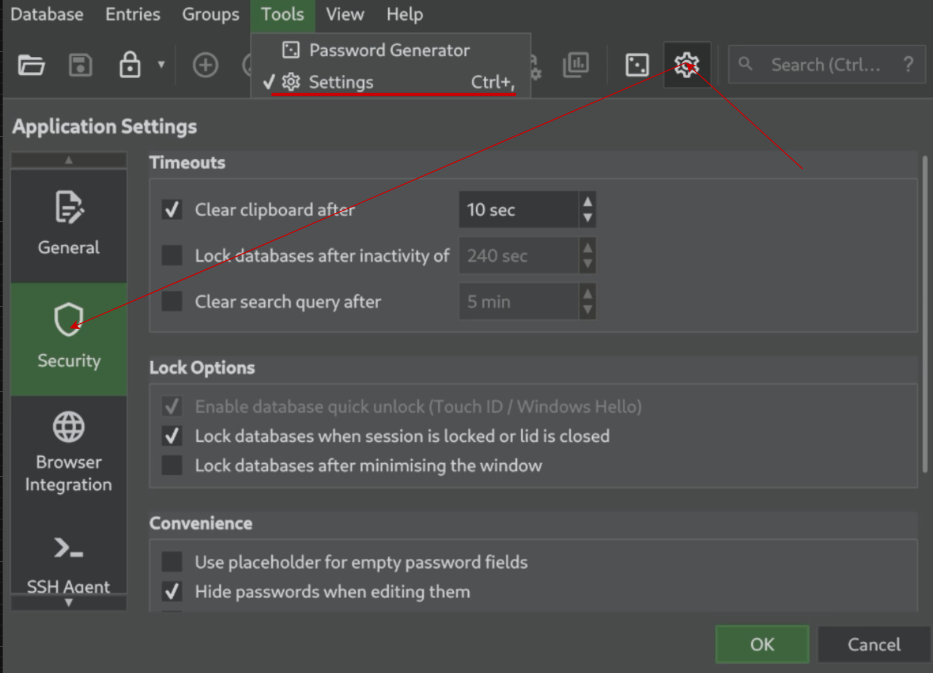Increase the clear clipboard timeout value

(587, 202)
